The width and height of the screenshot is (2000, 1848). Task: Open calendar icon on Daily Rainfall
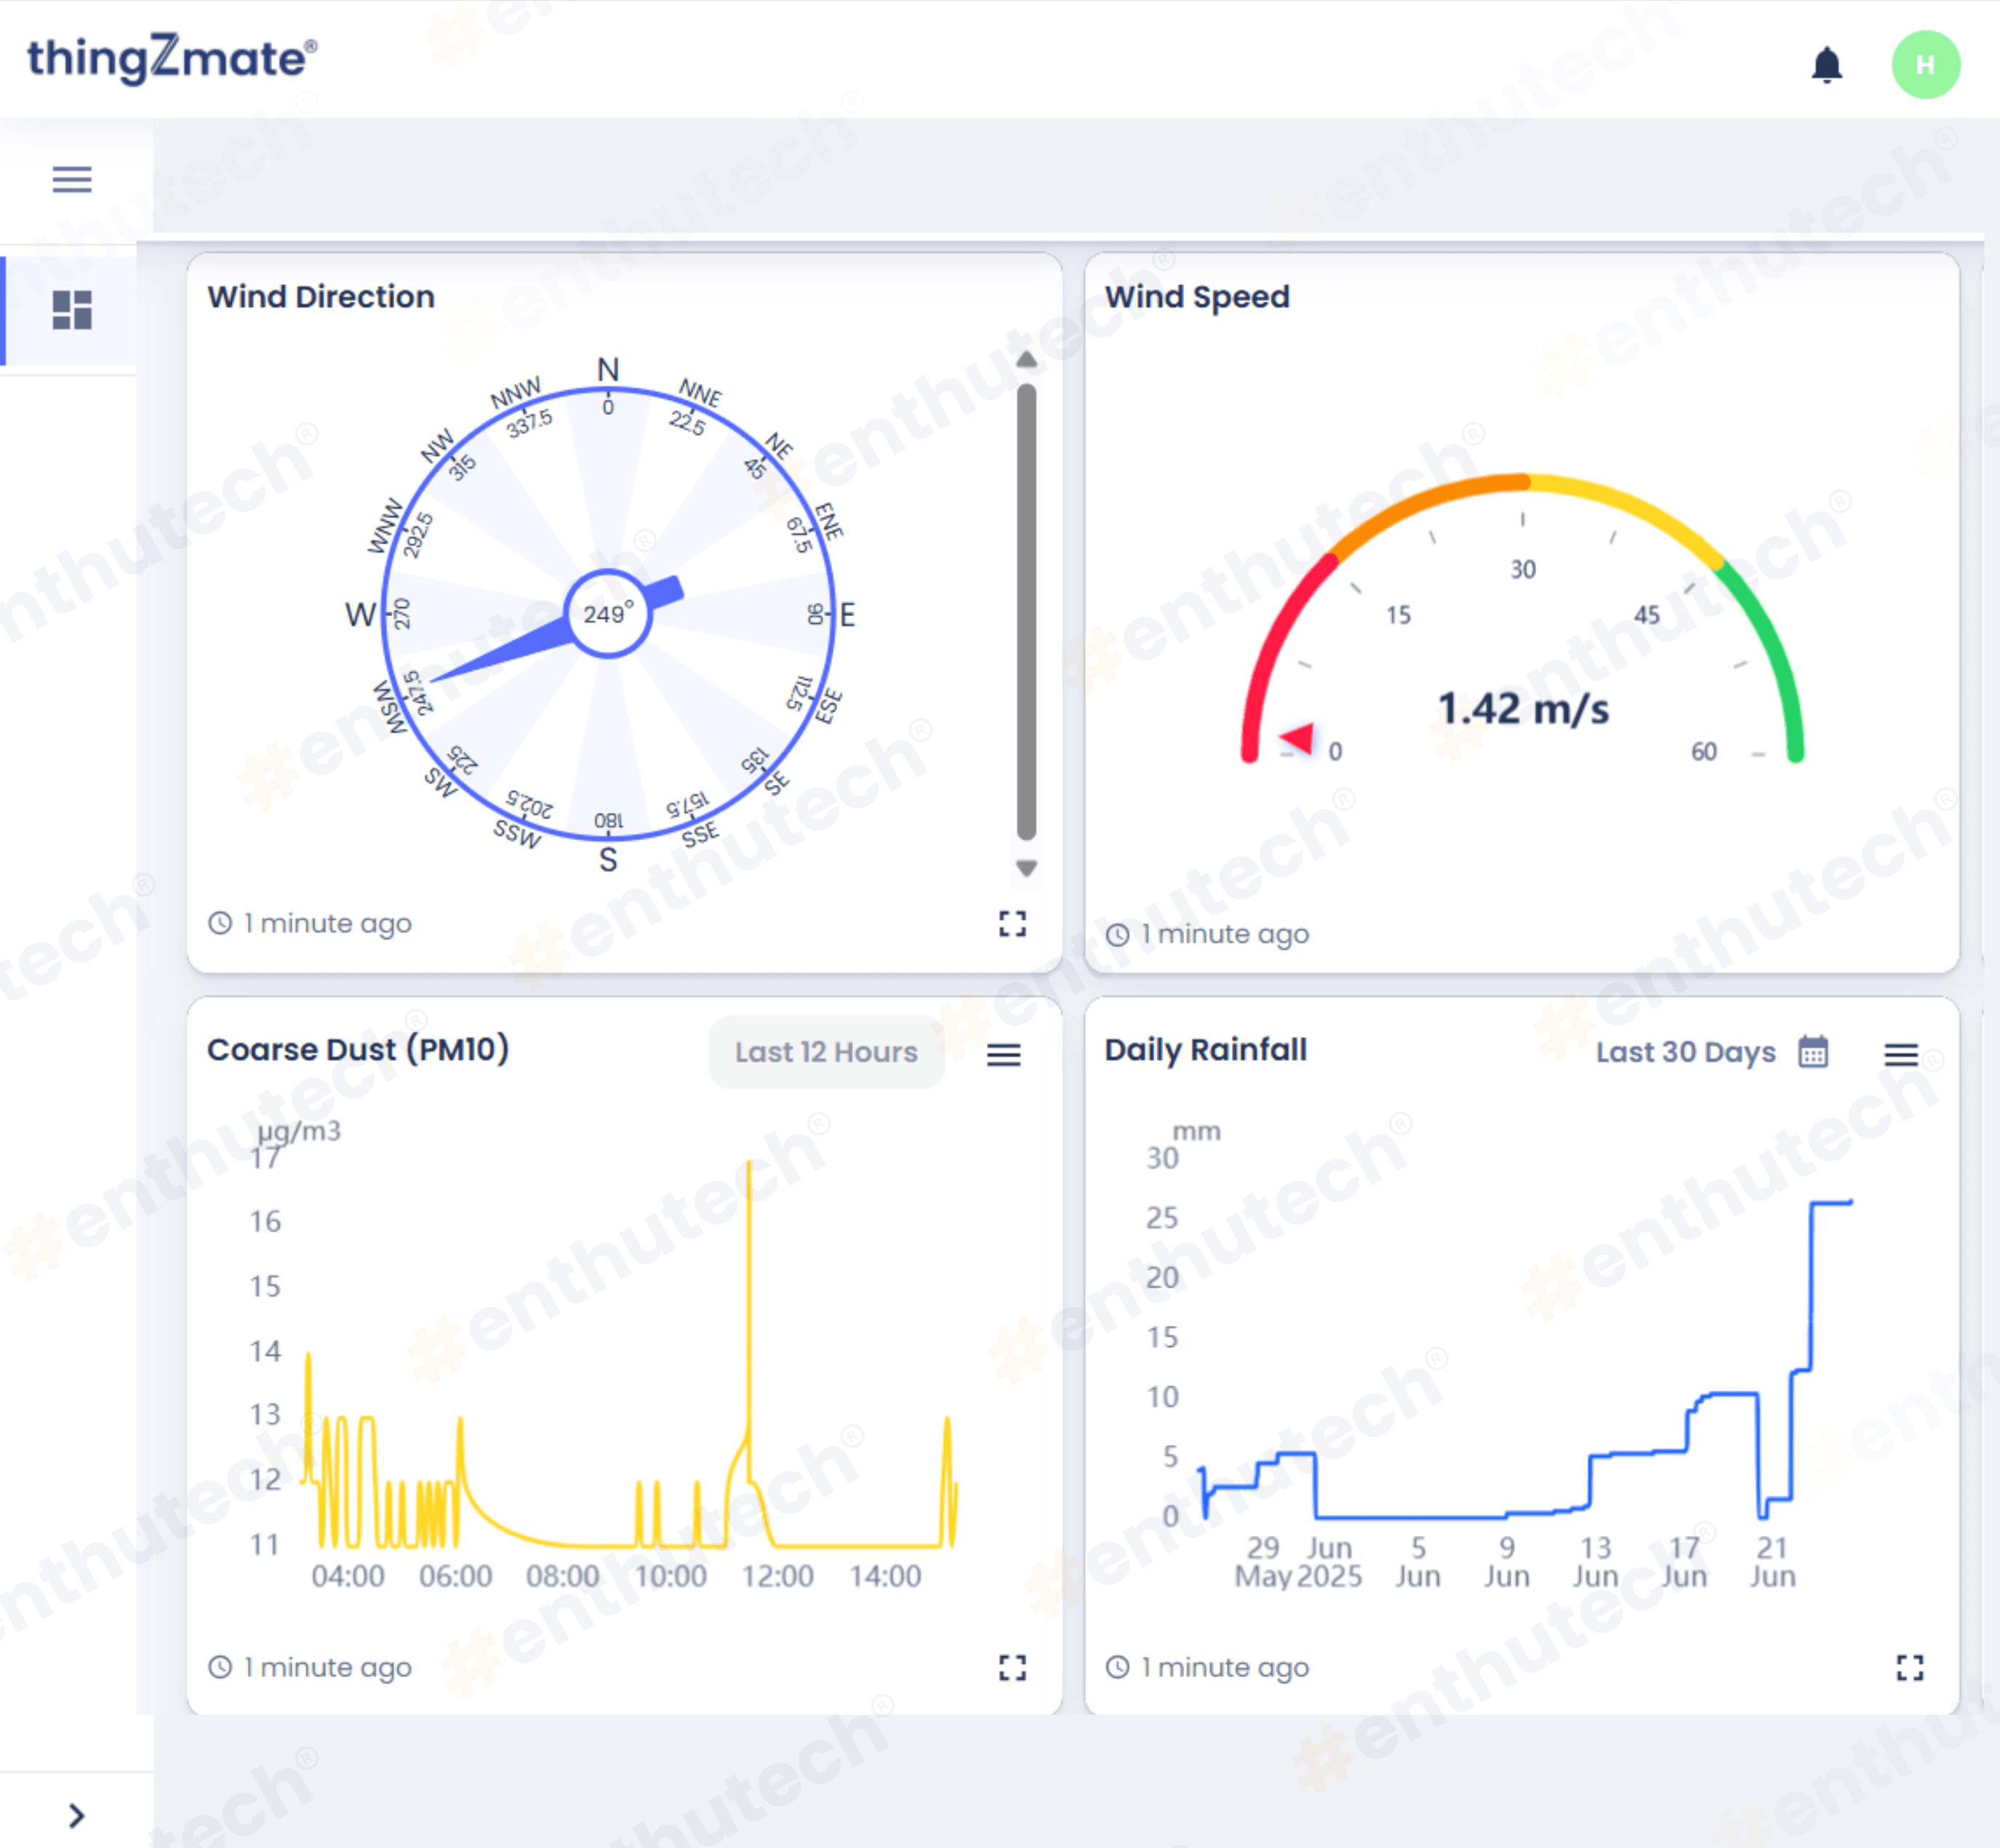point(1813,1052)
